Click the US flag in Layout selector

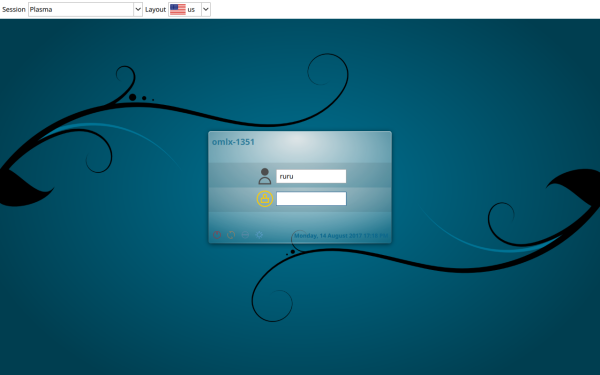coord(178,10)
